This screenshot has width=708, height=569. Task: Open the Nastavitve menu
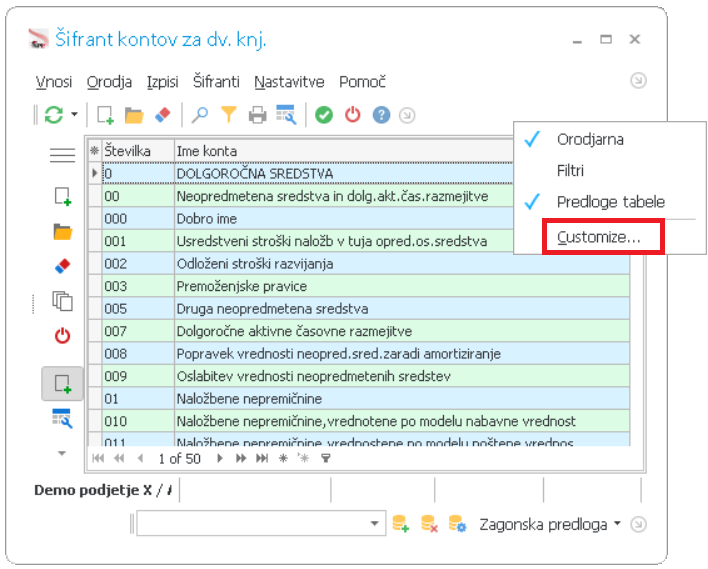(290, 82)
